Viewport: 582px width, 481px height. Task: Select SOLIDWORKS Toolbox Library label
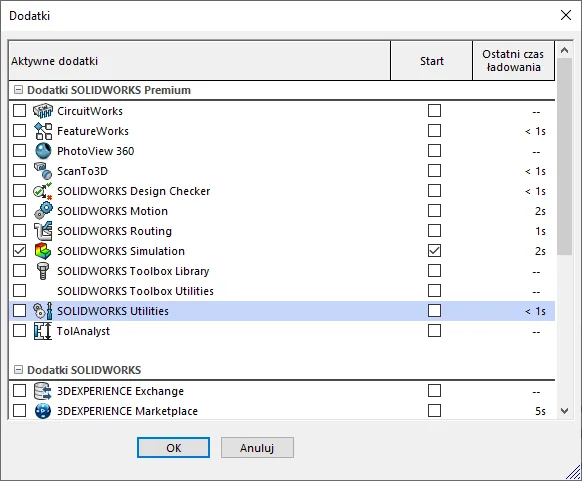coord(133,271)
